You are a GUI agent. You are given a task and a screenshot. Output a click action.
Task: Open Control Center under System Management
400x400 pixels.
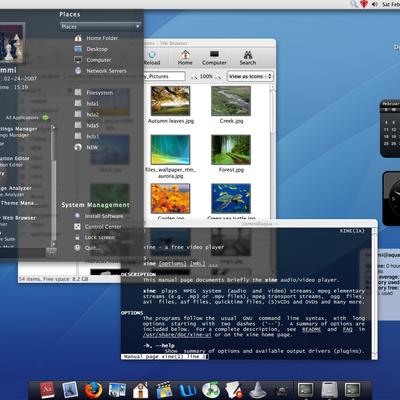(98, 227)
